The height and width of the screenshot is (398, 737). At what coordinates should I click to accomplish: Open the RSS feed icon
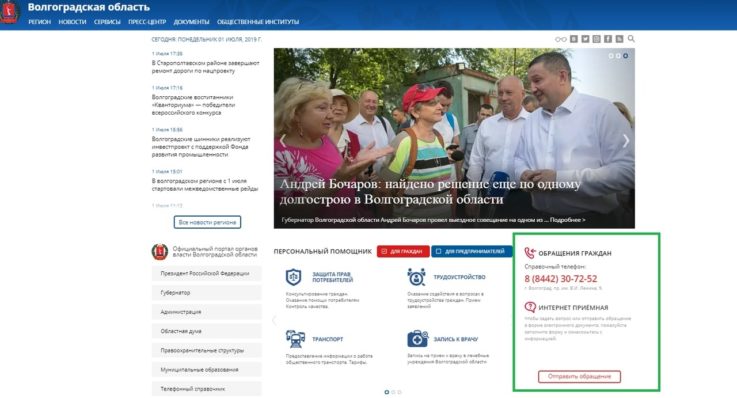[619, 39]
